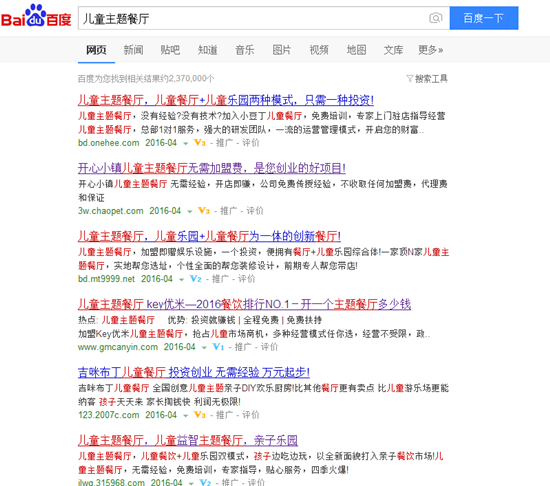Click 评价 for 3w.chaopet.com result

[255, 211]
